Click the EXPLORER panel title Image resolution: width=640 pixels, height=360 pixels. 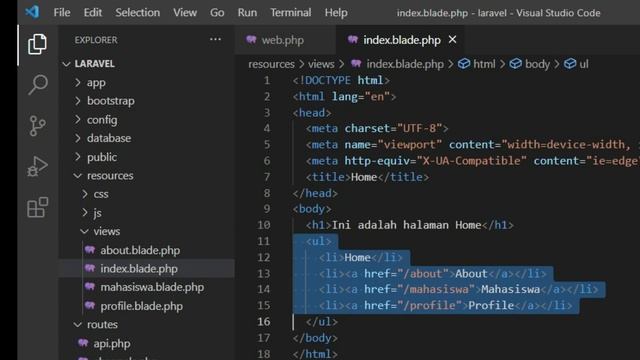coord(96,40)
